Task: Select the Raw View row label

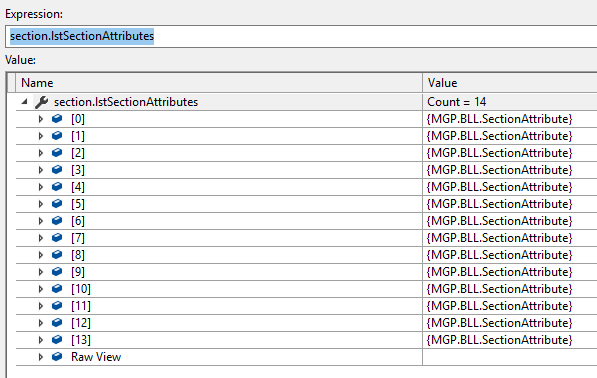Action: click(x=96, y=357)
